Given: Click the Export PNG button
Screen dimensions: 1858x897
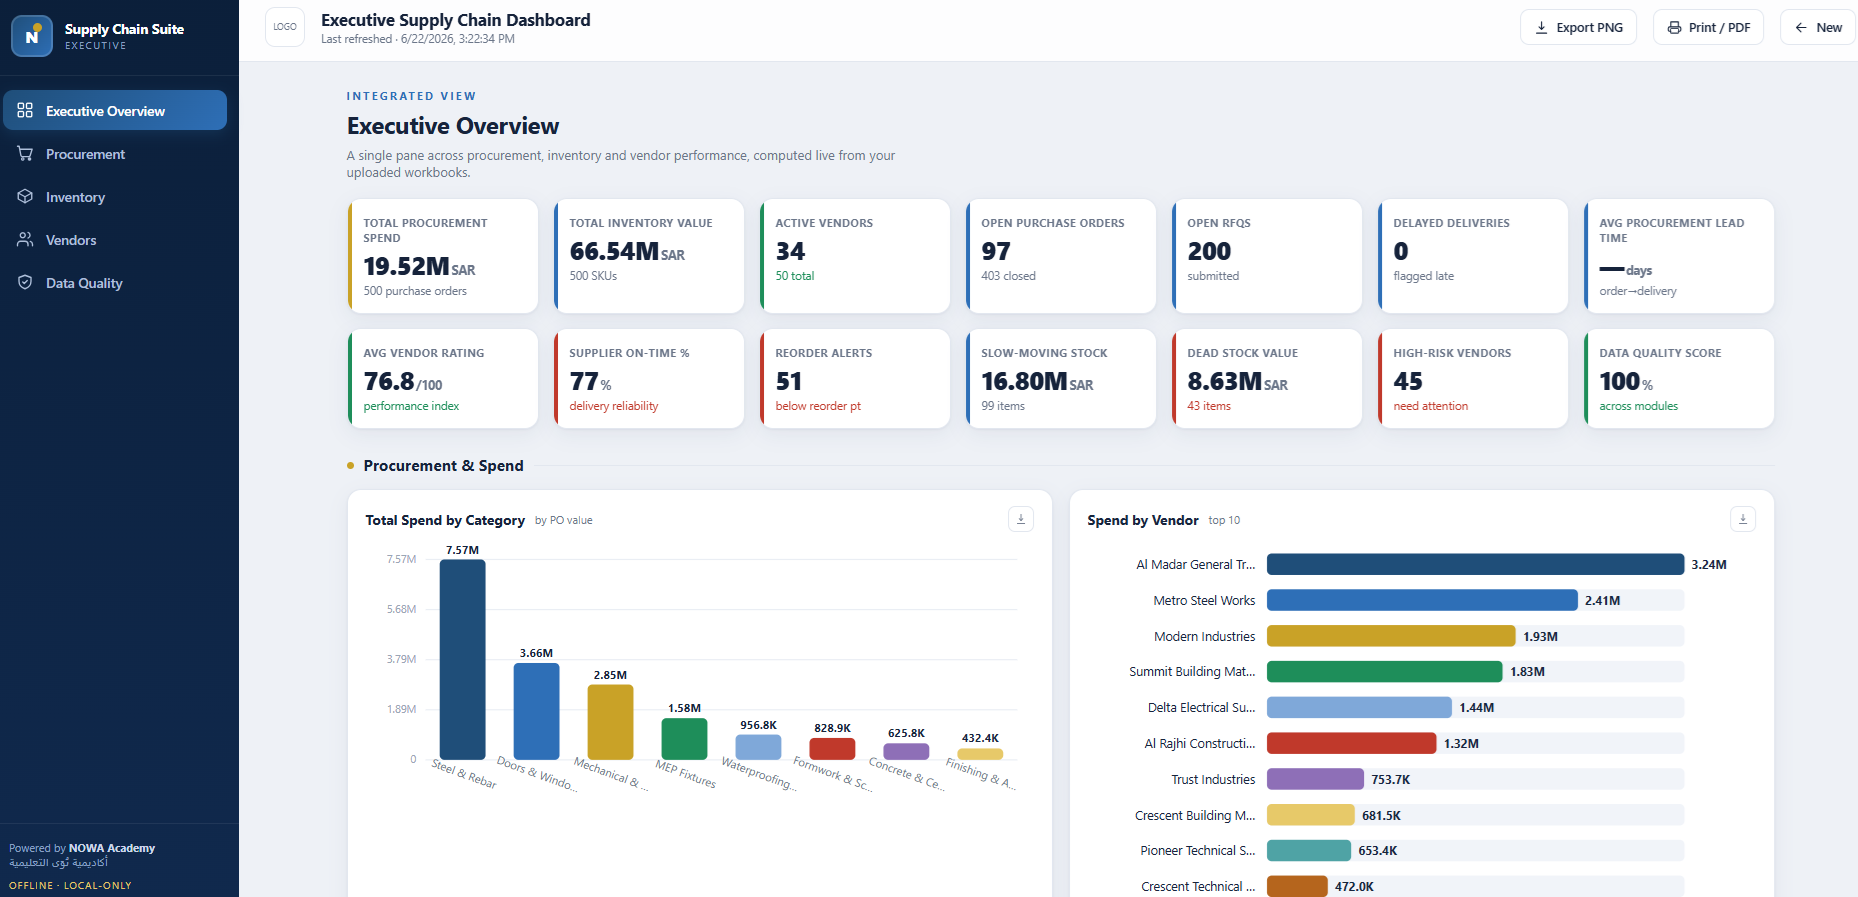Looking at the screenshot, I should point(1578,27).
